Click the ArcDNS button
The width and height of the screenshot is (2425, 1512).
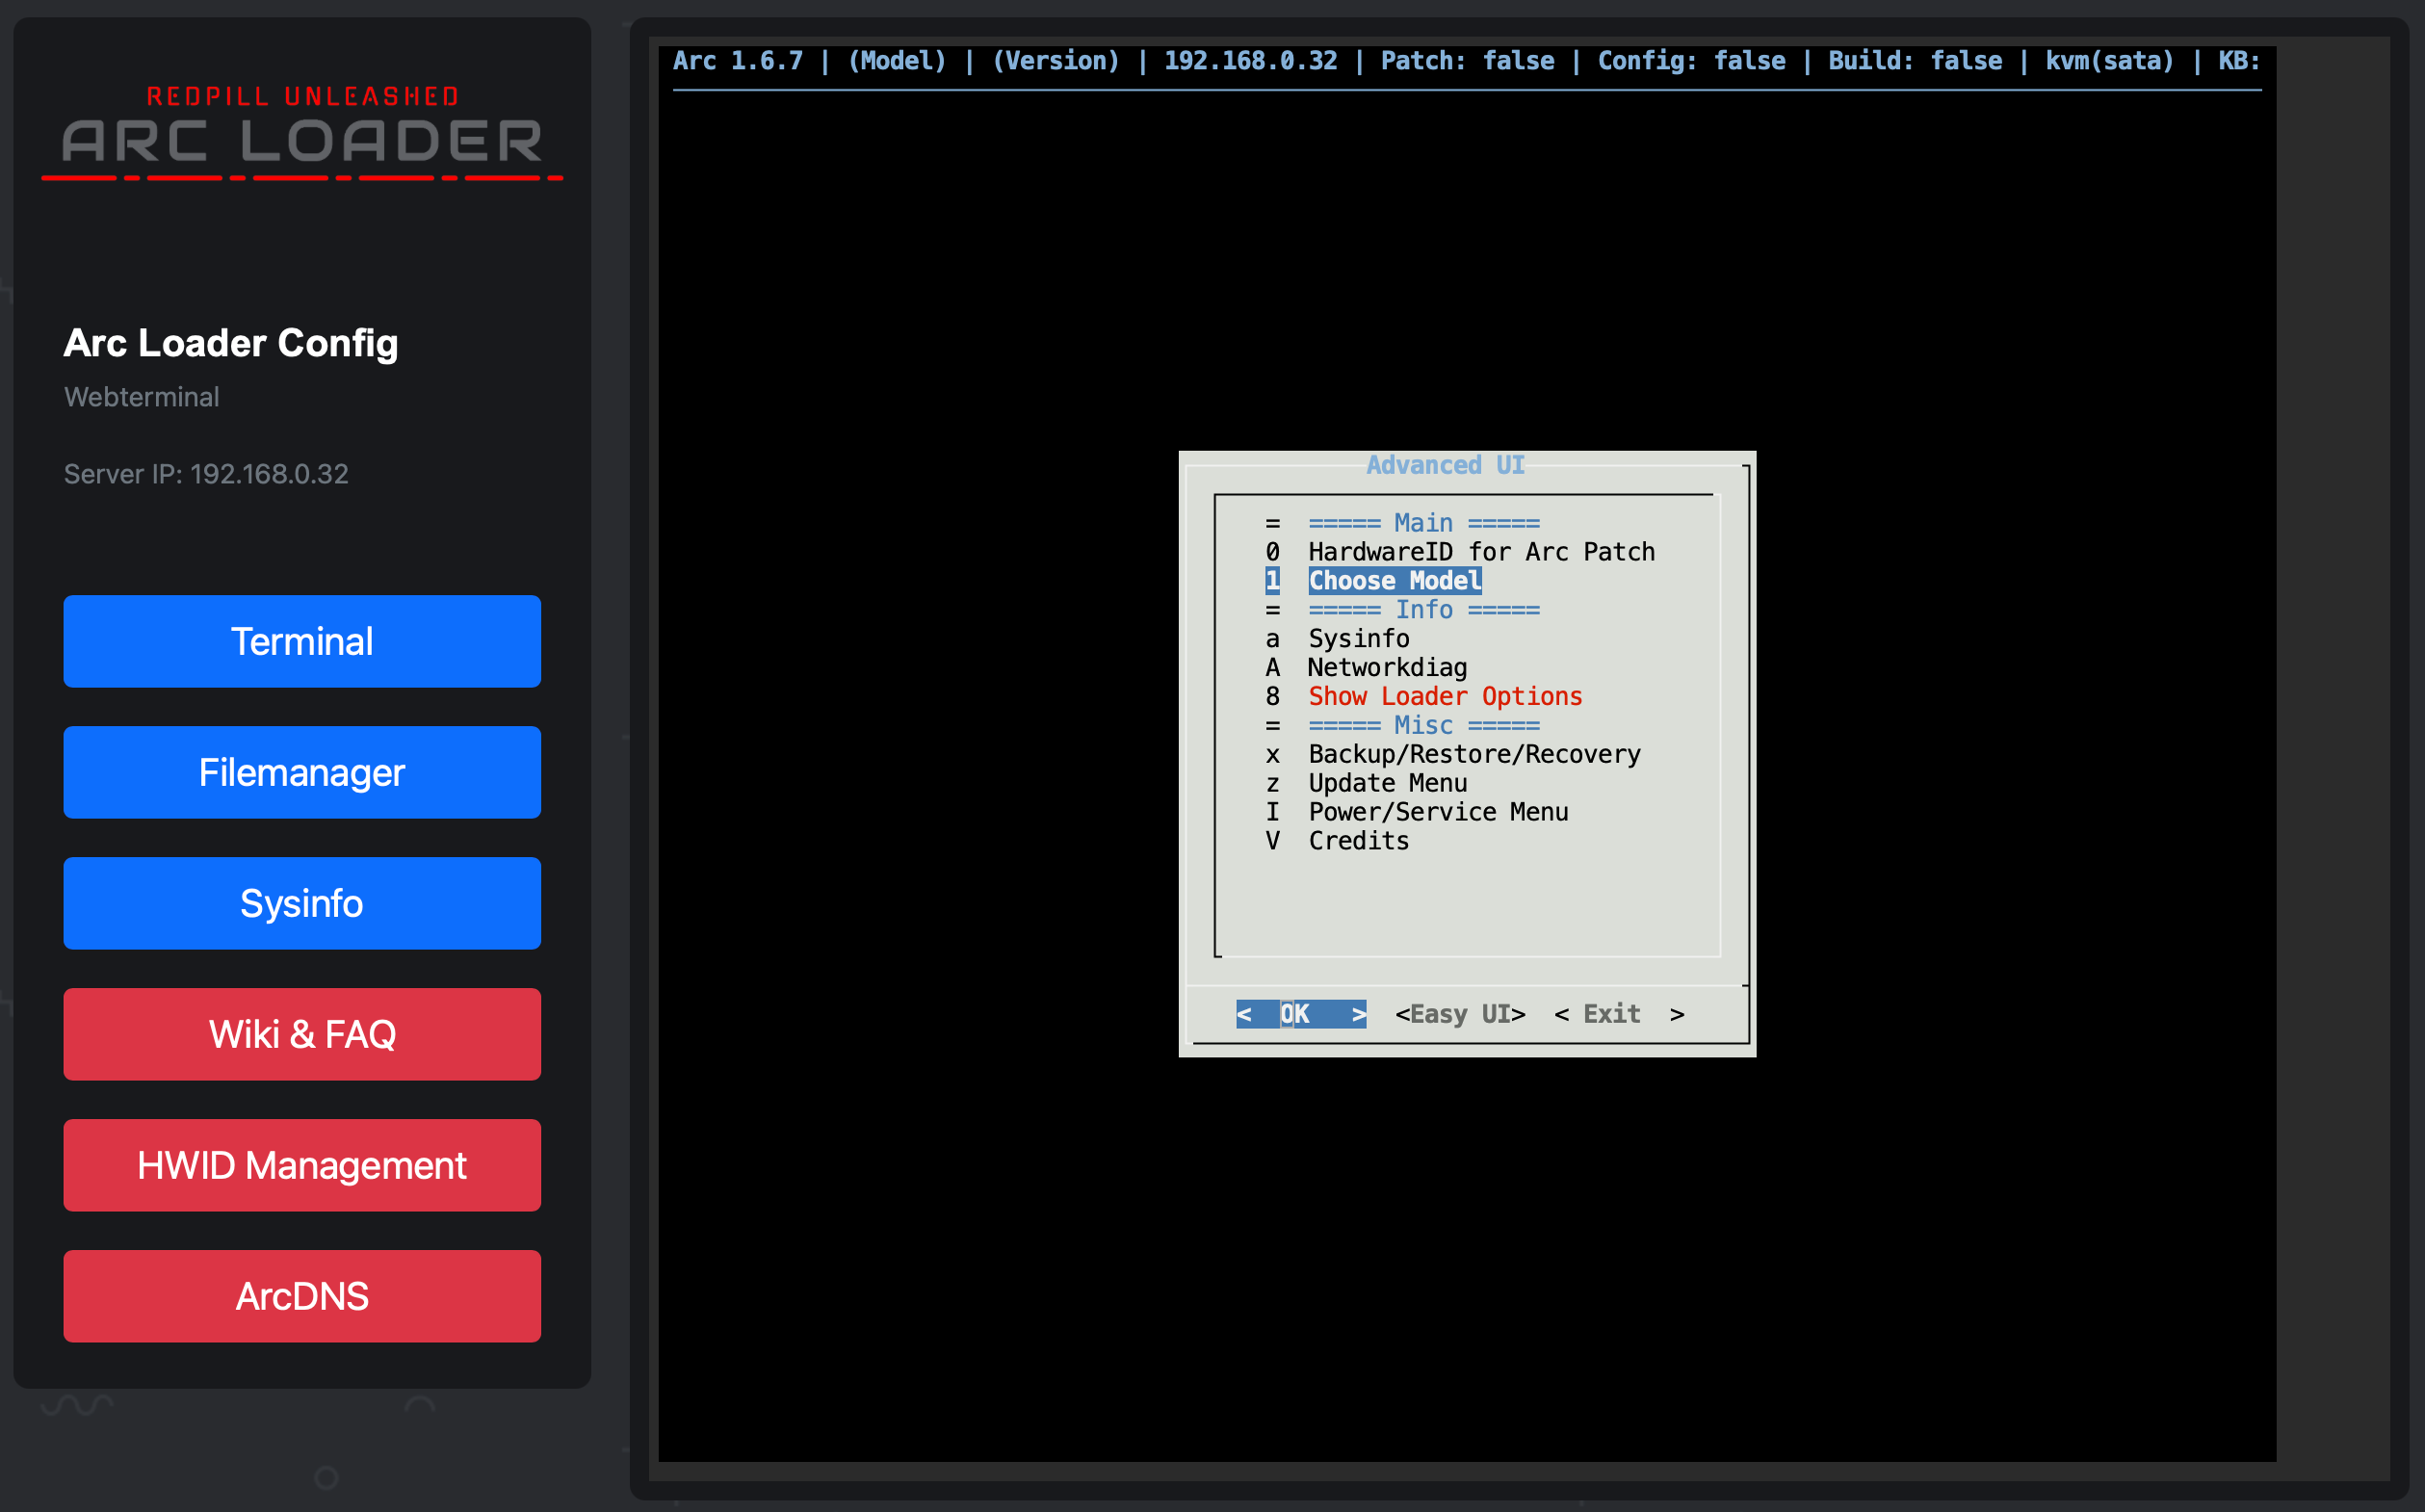(302, 1296)
